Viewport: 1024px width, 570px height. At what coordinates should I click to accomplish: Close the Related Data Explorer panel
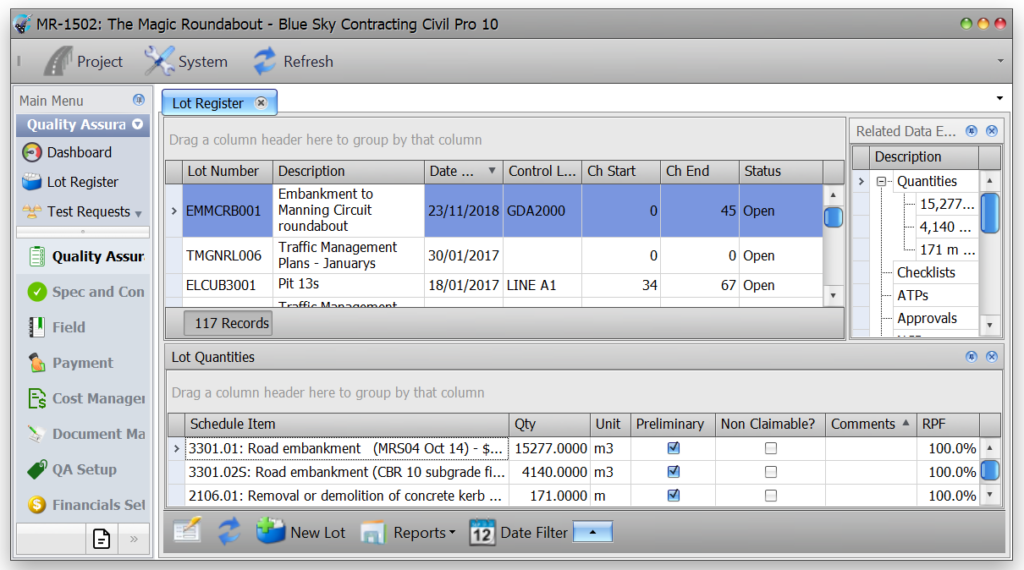[992, 131]
